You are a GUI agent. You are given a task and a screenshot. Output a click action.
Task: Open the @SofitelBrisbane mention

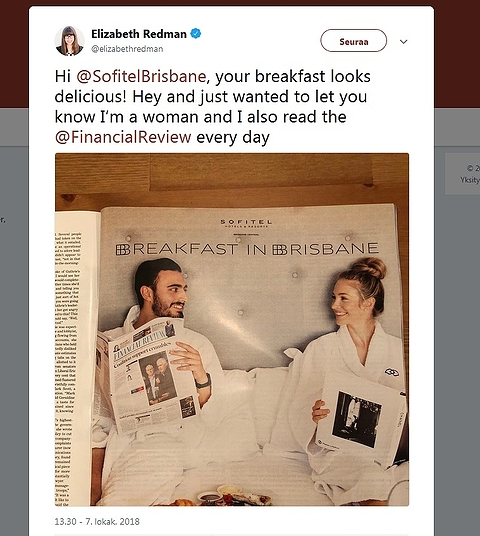coord(141,76)
